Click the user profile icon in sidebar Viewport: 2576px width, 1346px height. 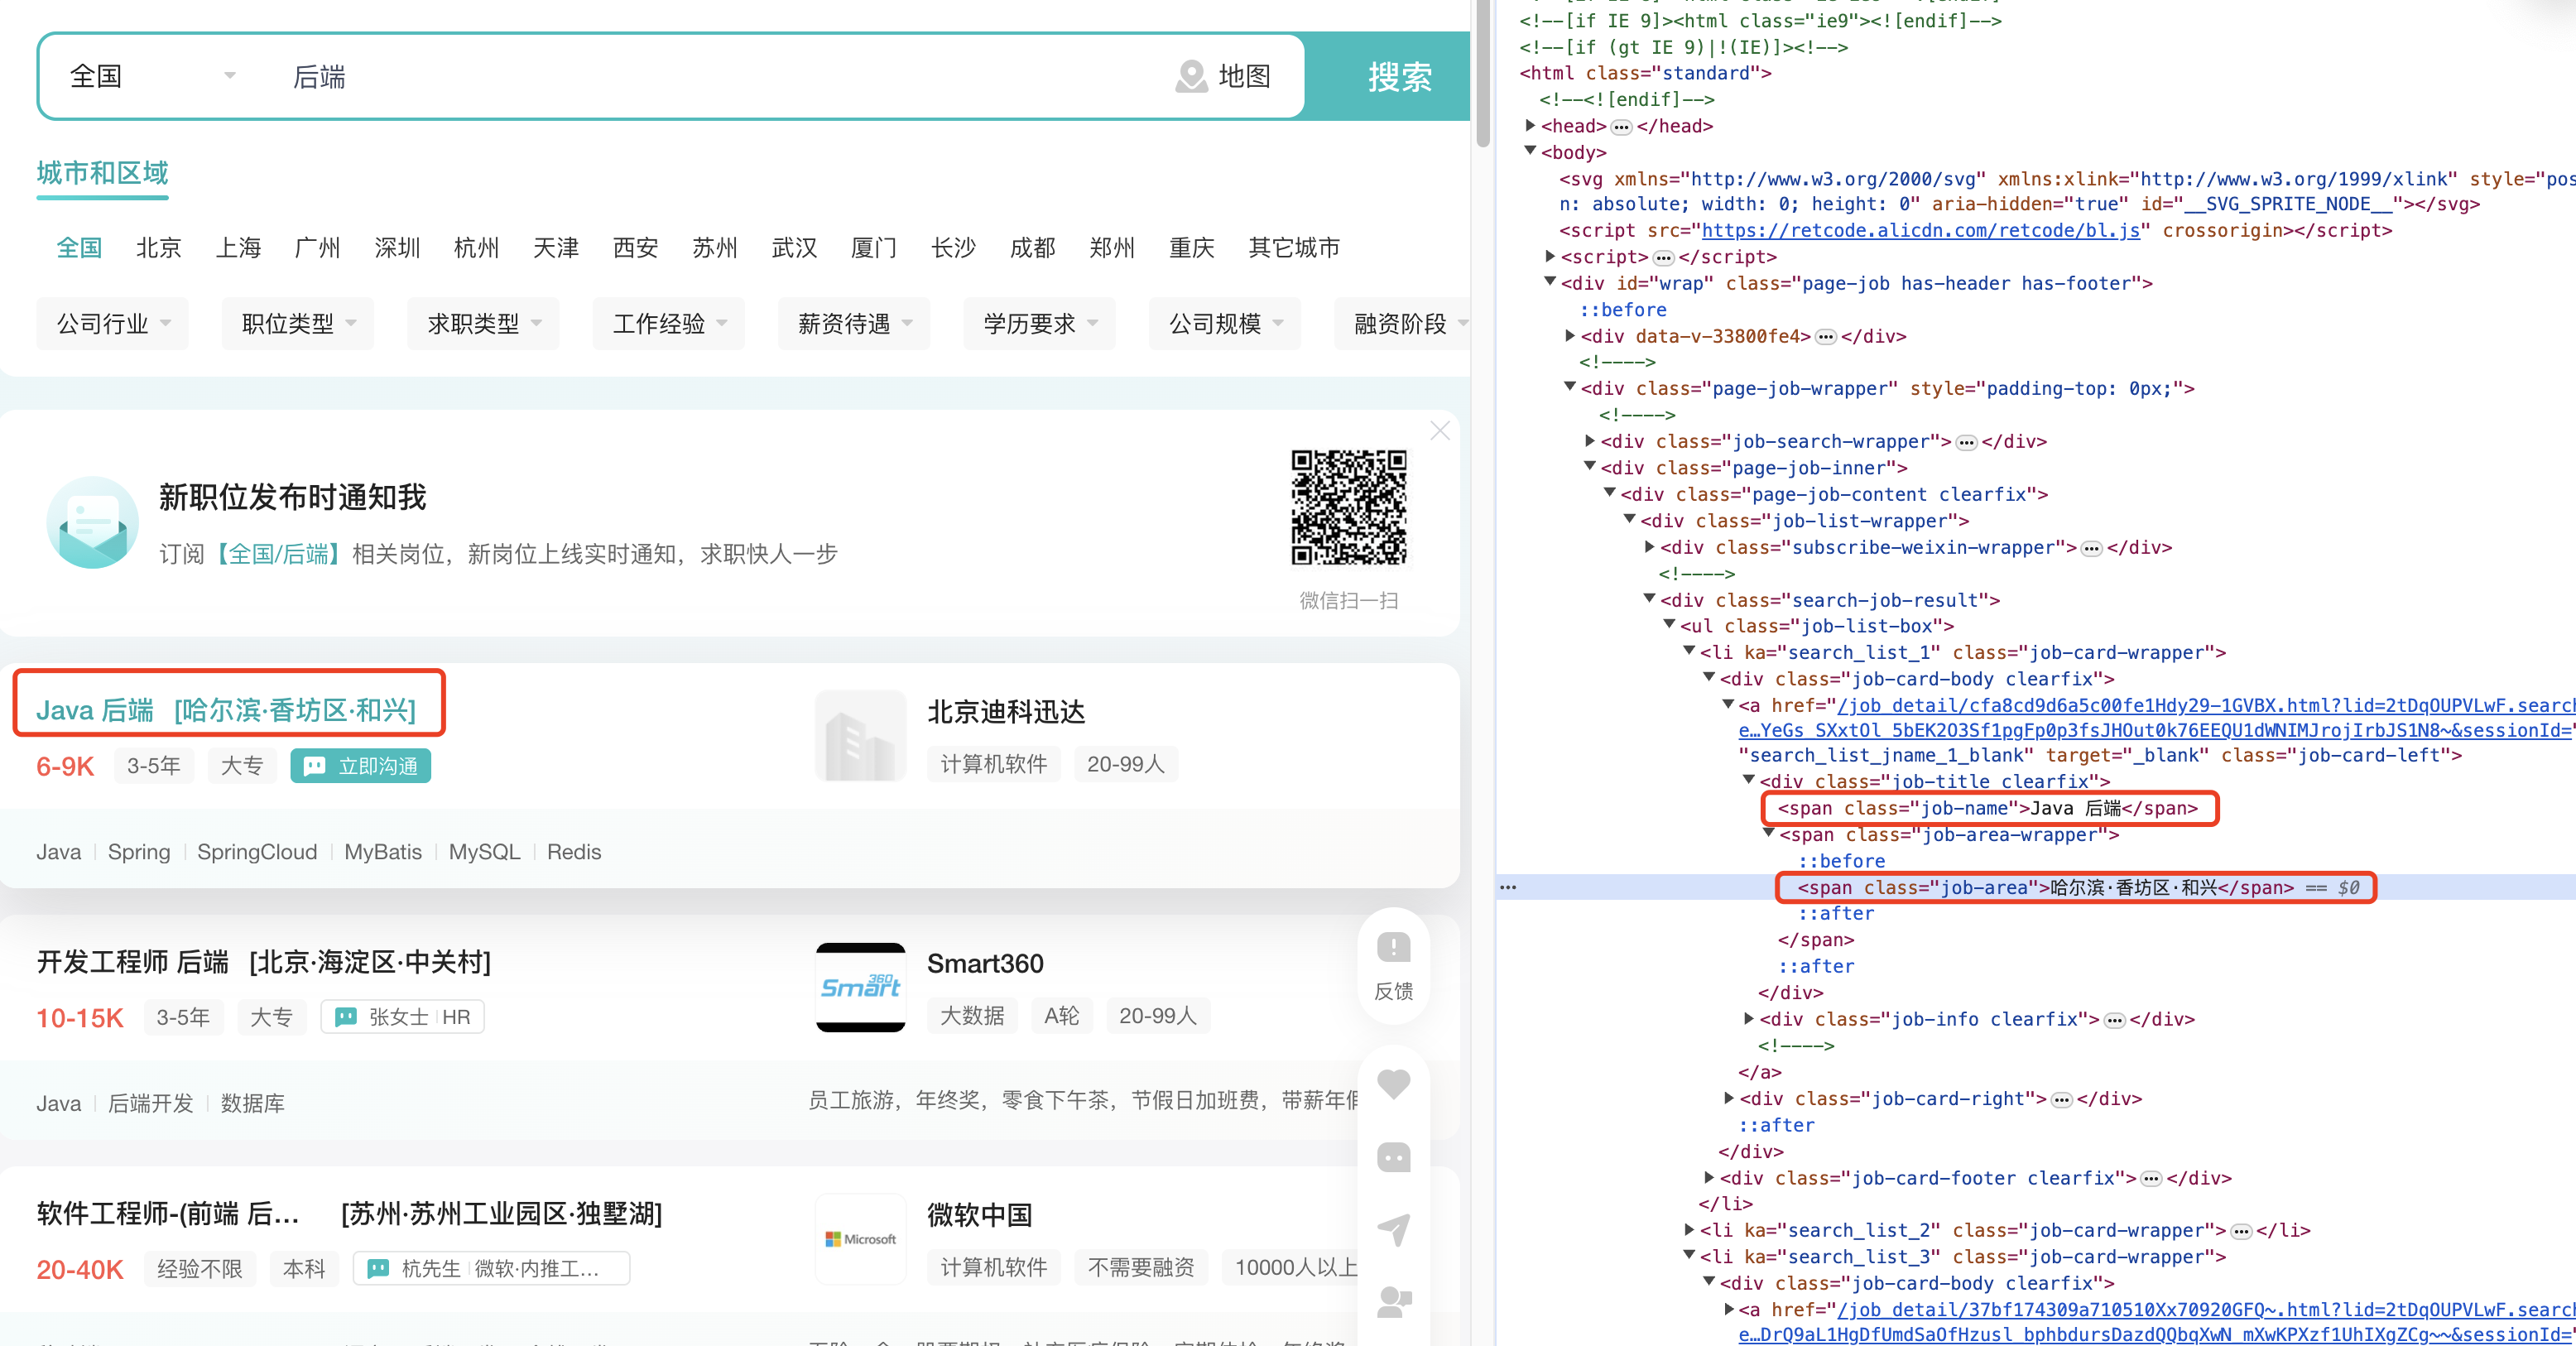[x=1393, y=1301]
